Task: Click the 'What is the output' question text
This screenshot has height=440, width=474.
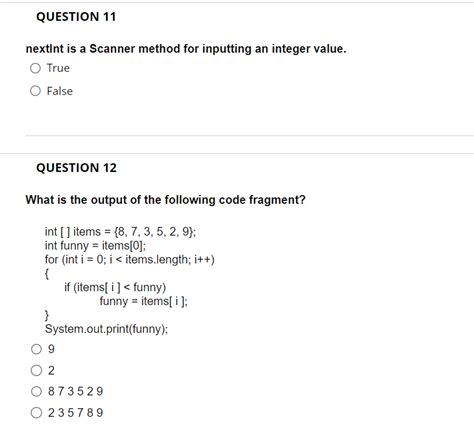Action: click(x=165, y=200)
